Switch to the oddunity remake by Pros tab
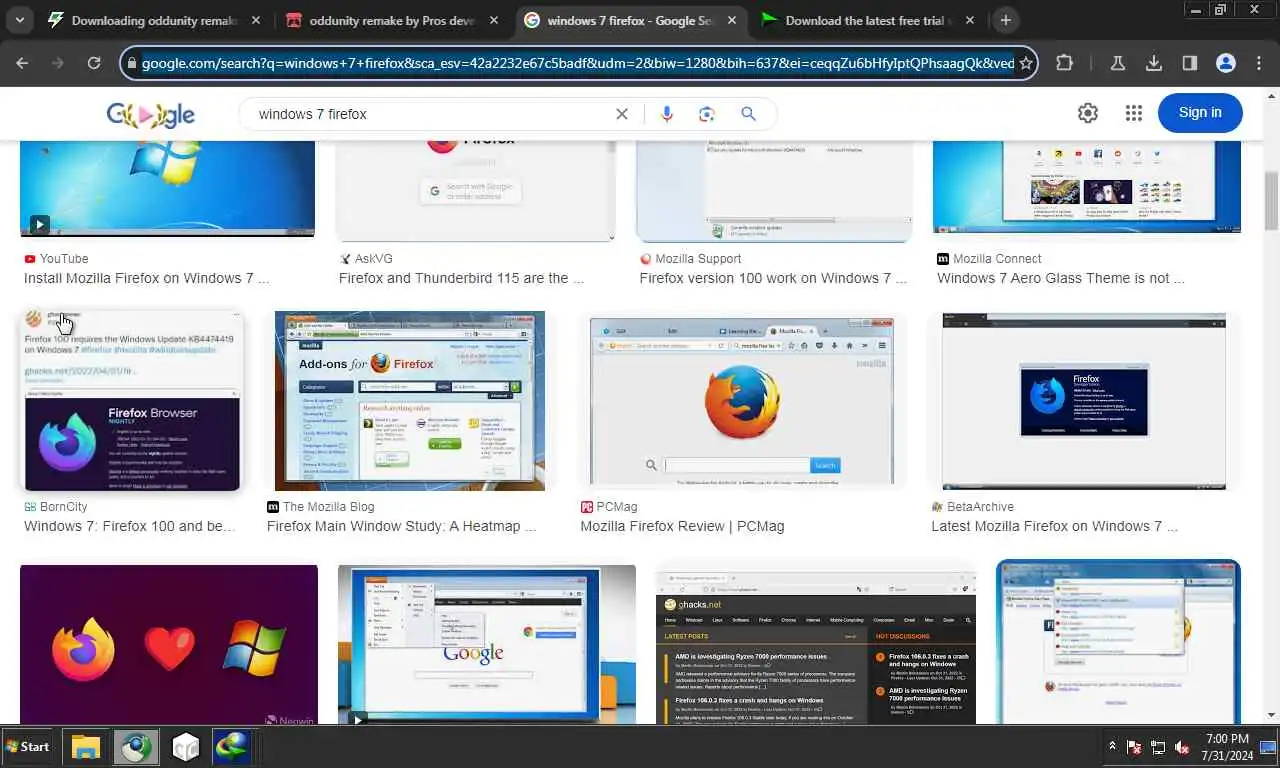Screen dimensions: 1280x768 click(392, 20)
